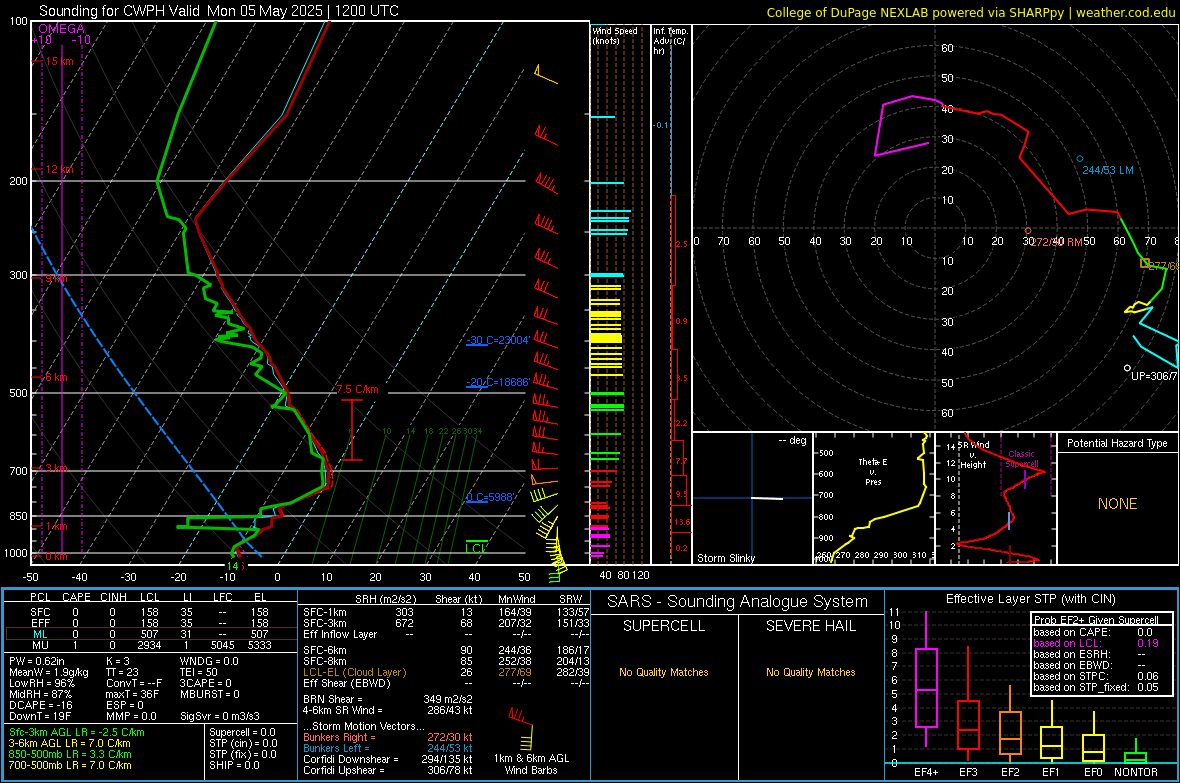The height and width of the screenshot is (783, 1180).
Task: Click the "PW = 0.62in" value
Action: (x=37, y=661)
